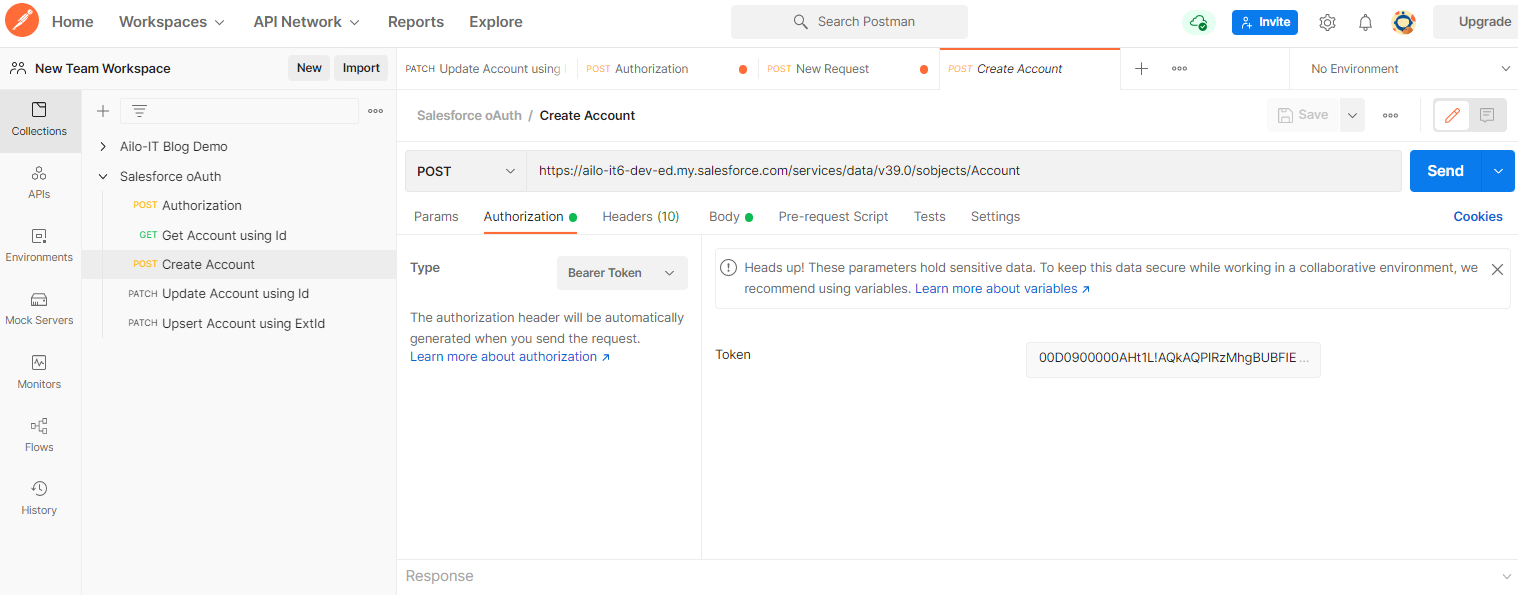Open the Cookies link
1518x595 pixels.
(x=1478, y=217)
